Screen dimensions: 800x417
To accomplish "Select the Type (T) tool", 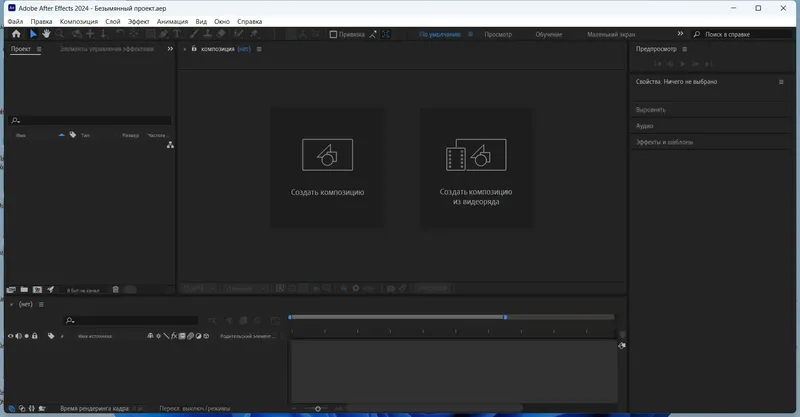I will [177, 34].
